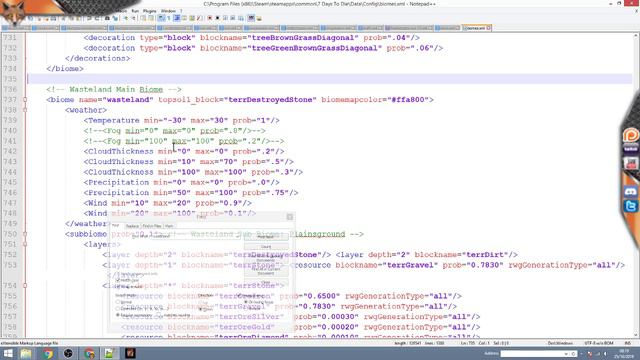Toggle Synchronize Vertical Scrolling icon
Image resolution: width=640 pixels, height=360 pixels.
click(x=143, y=18)
